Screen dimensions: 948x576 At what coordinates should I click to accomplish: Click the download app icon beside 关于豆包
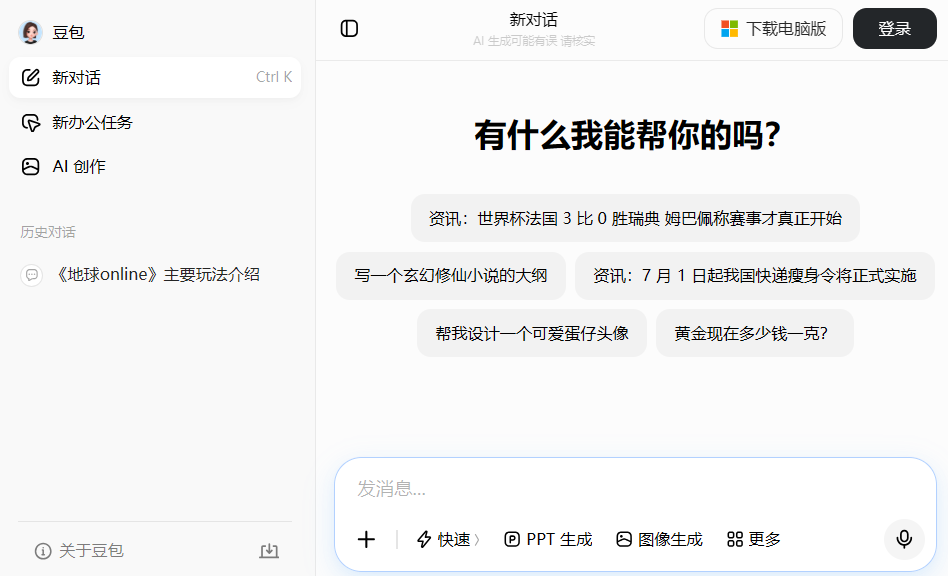point(269,551)
